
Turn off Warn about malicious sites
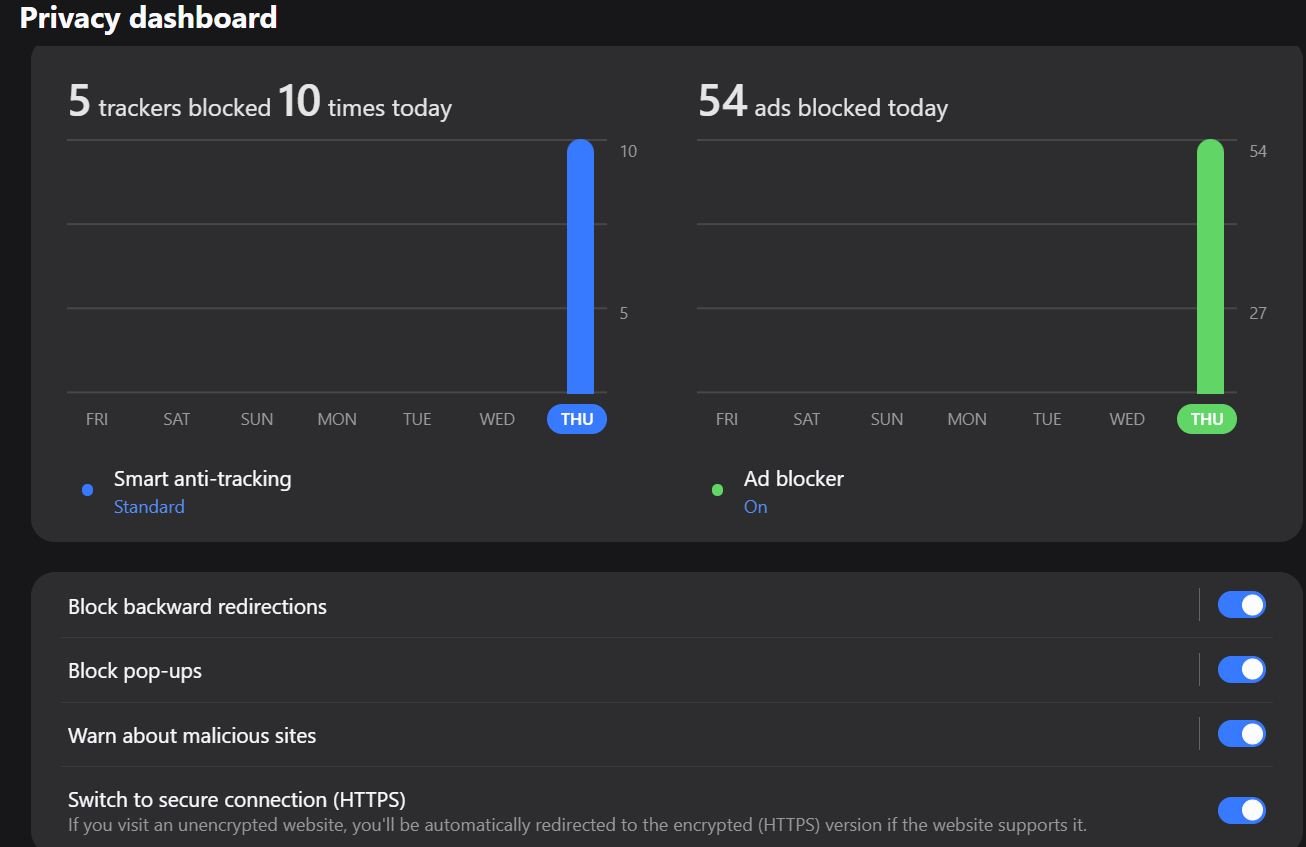click(x=1241, y=734)
